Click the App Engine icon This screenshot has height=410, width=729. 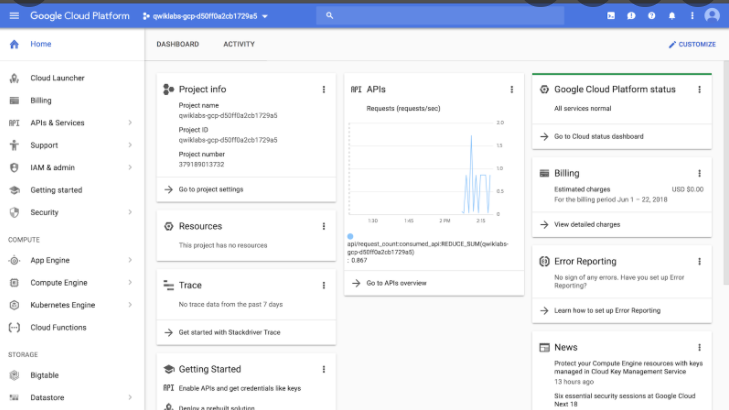14,260
